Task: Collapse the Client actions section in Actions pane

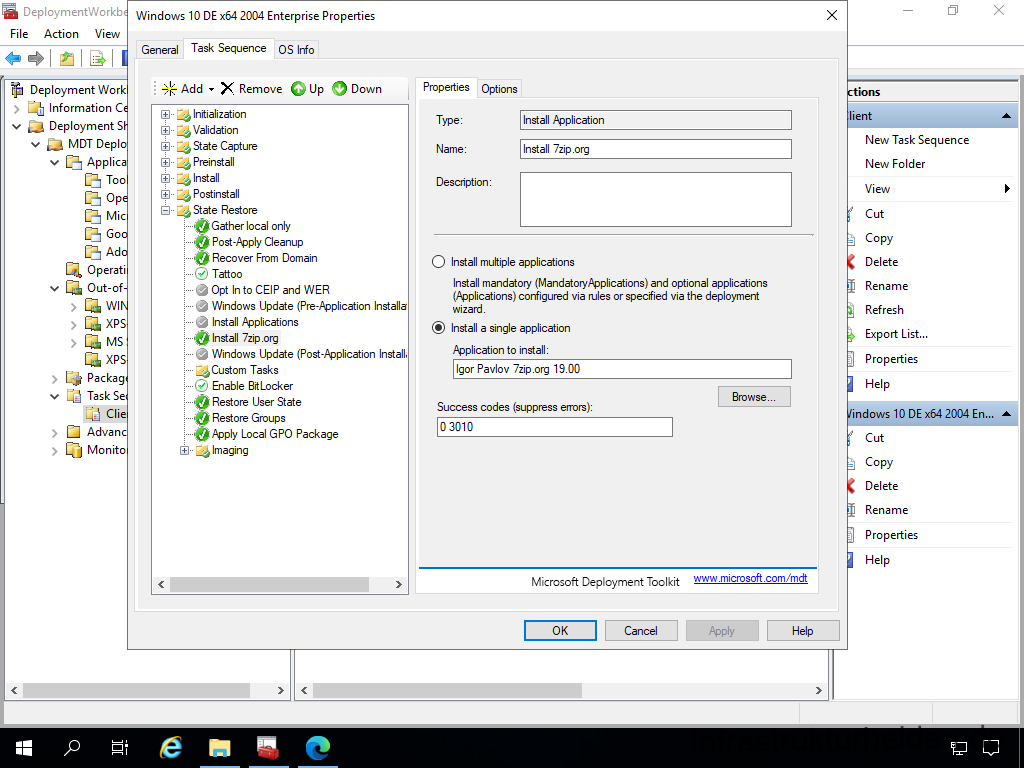Action: [x=1006, y=116]
